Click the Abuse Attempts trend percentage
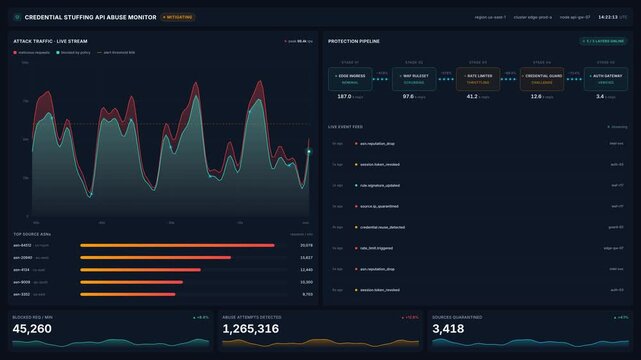This screenshot has width=641, height=360. [410, 318]
